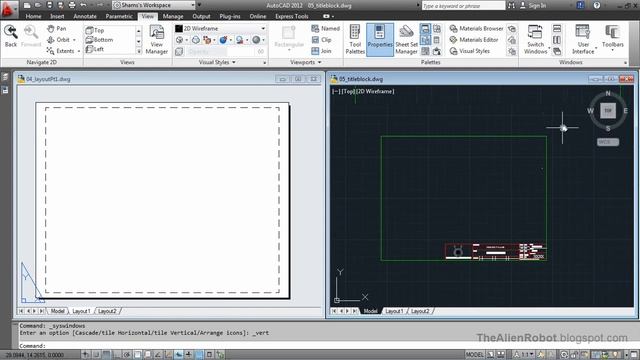Viewport: 640px width, 360px height.
Task: Open Materials Editor
Action: click(474, 40)
